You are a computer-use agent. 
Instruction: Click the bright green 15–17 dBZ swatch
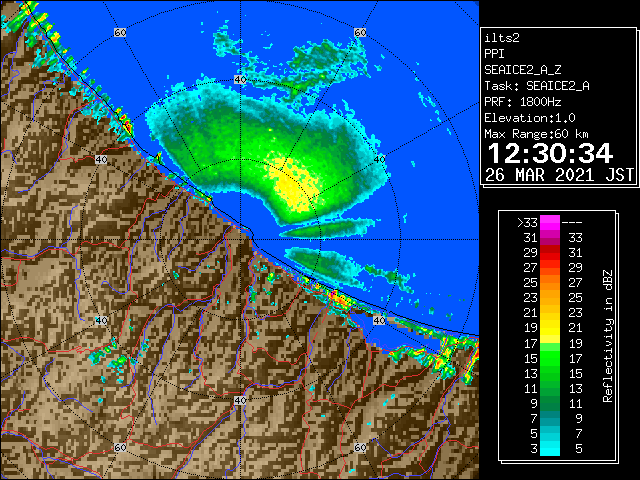pos(549,358)
